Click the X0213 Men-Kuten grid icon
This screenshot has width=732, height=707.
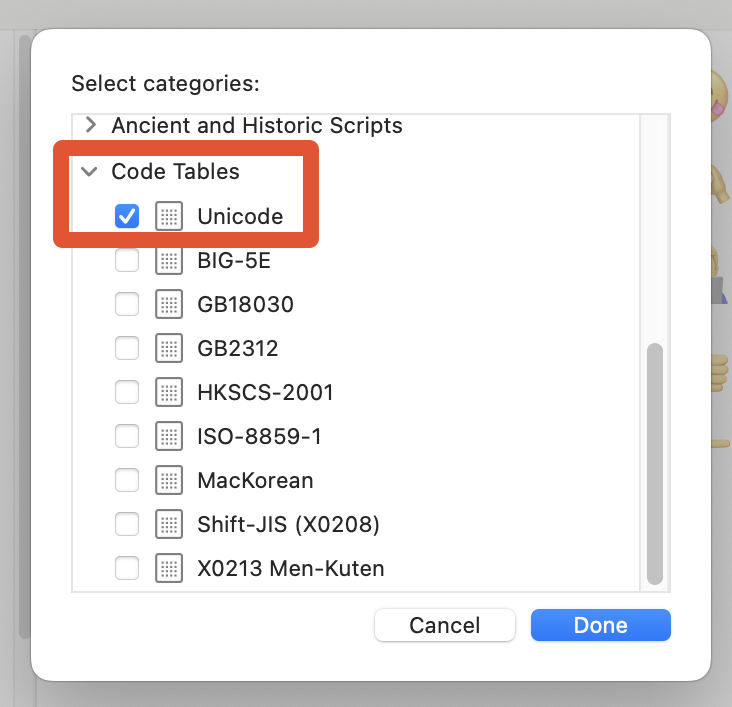pos(169,568)
